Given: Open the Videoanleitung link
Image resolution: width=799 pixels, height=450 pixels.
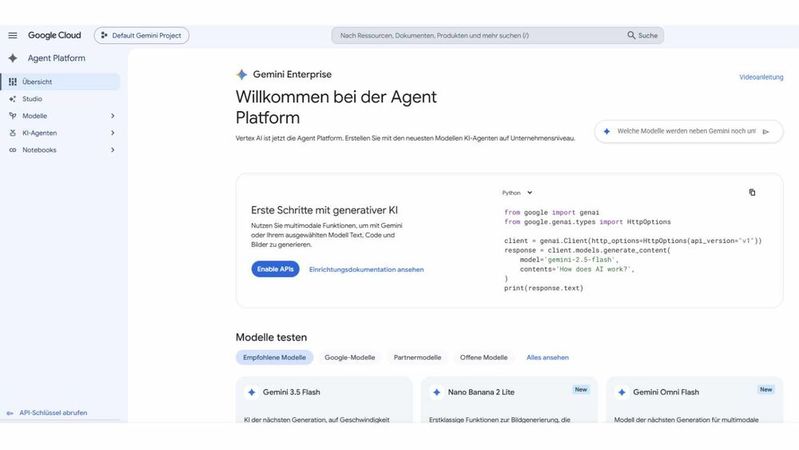Looking at the screenshot, I should coord(761,77).
